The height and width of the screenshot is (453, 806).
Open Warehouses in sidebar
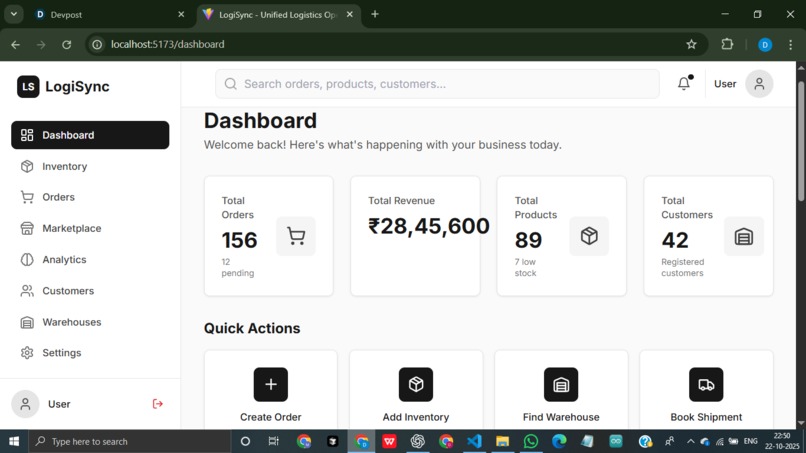click(90, 322)
